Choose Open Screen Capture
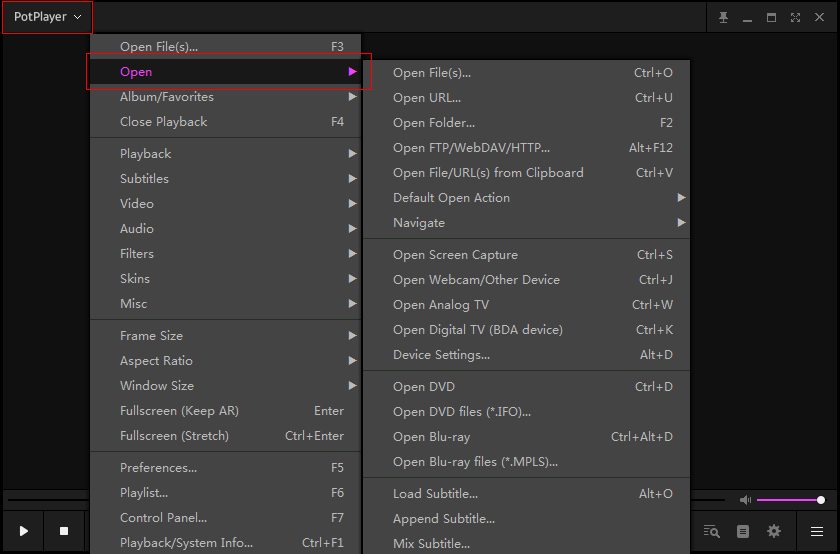 (455, 255)
